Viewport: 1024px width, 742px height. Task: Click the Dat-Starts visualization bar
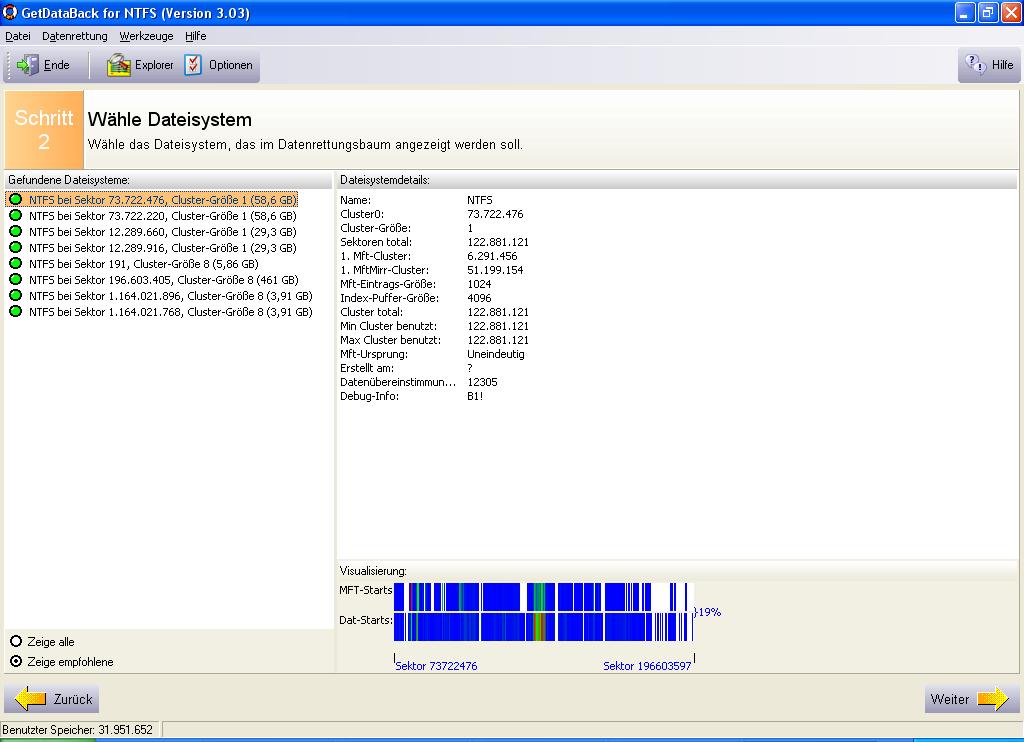[542, 627]
